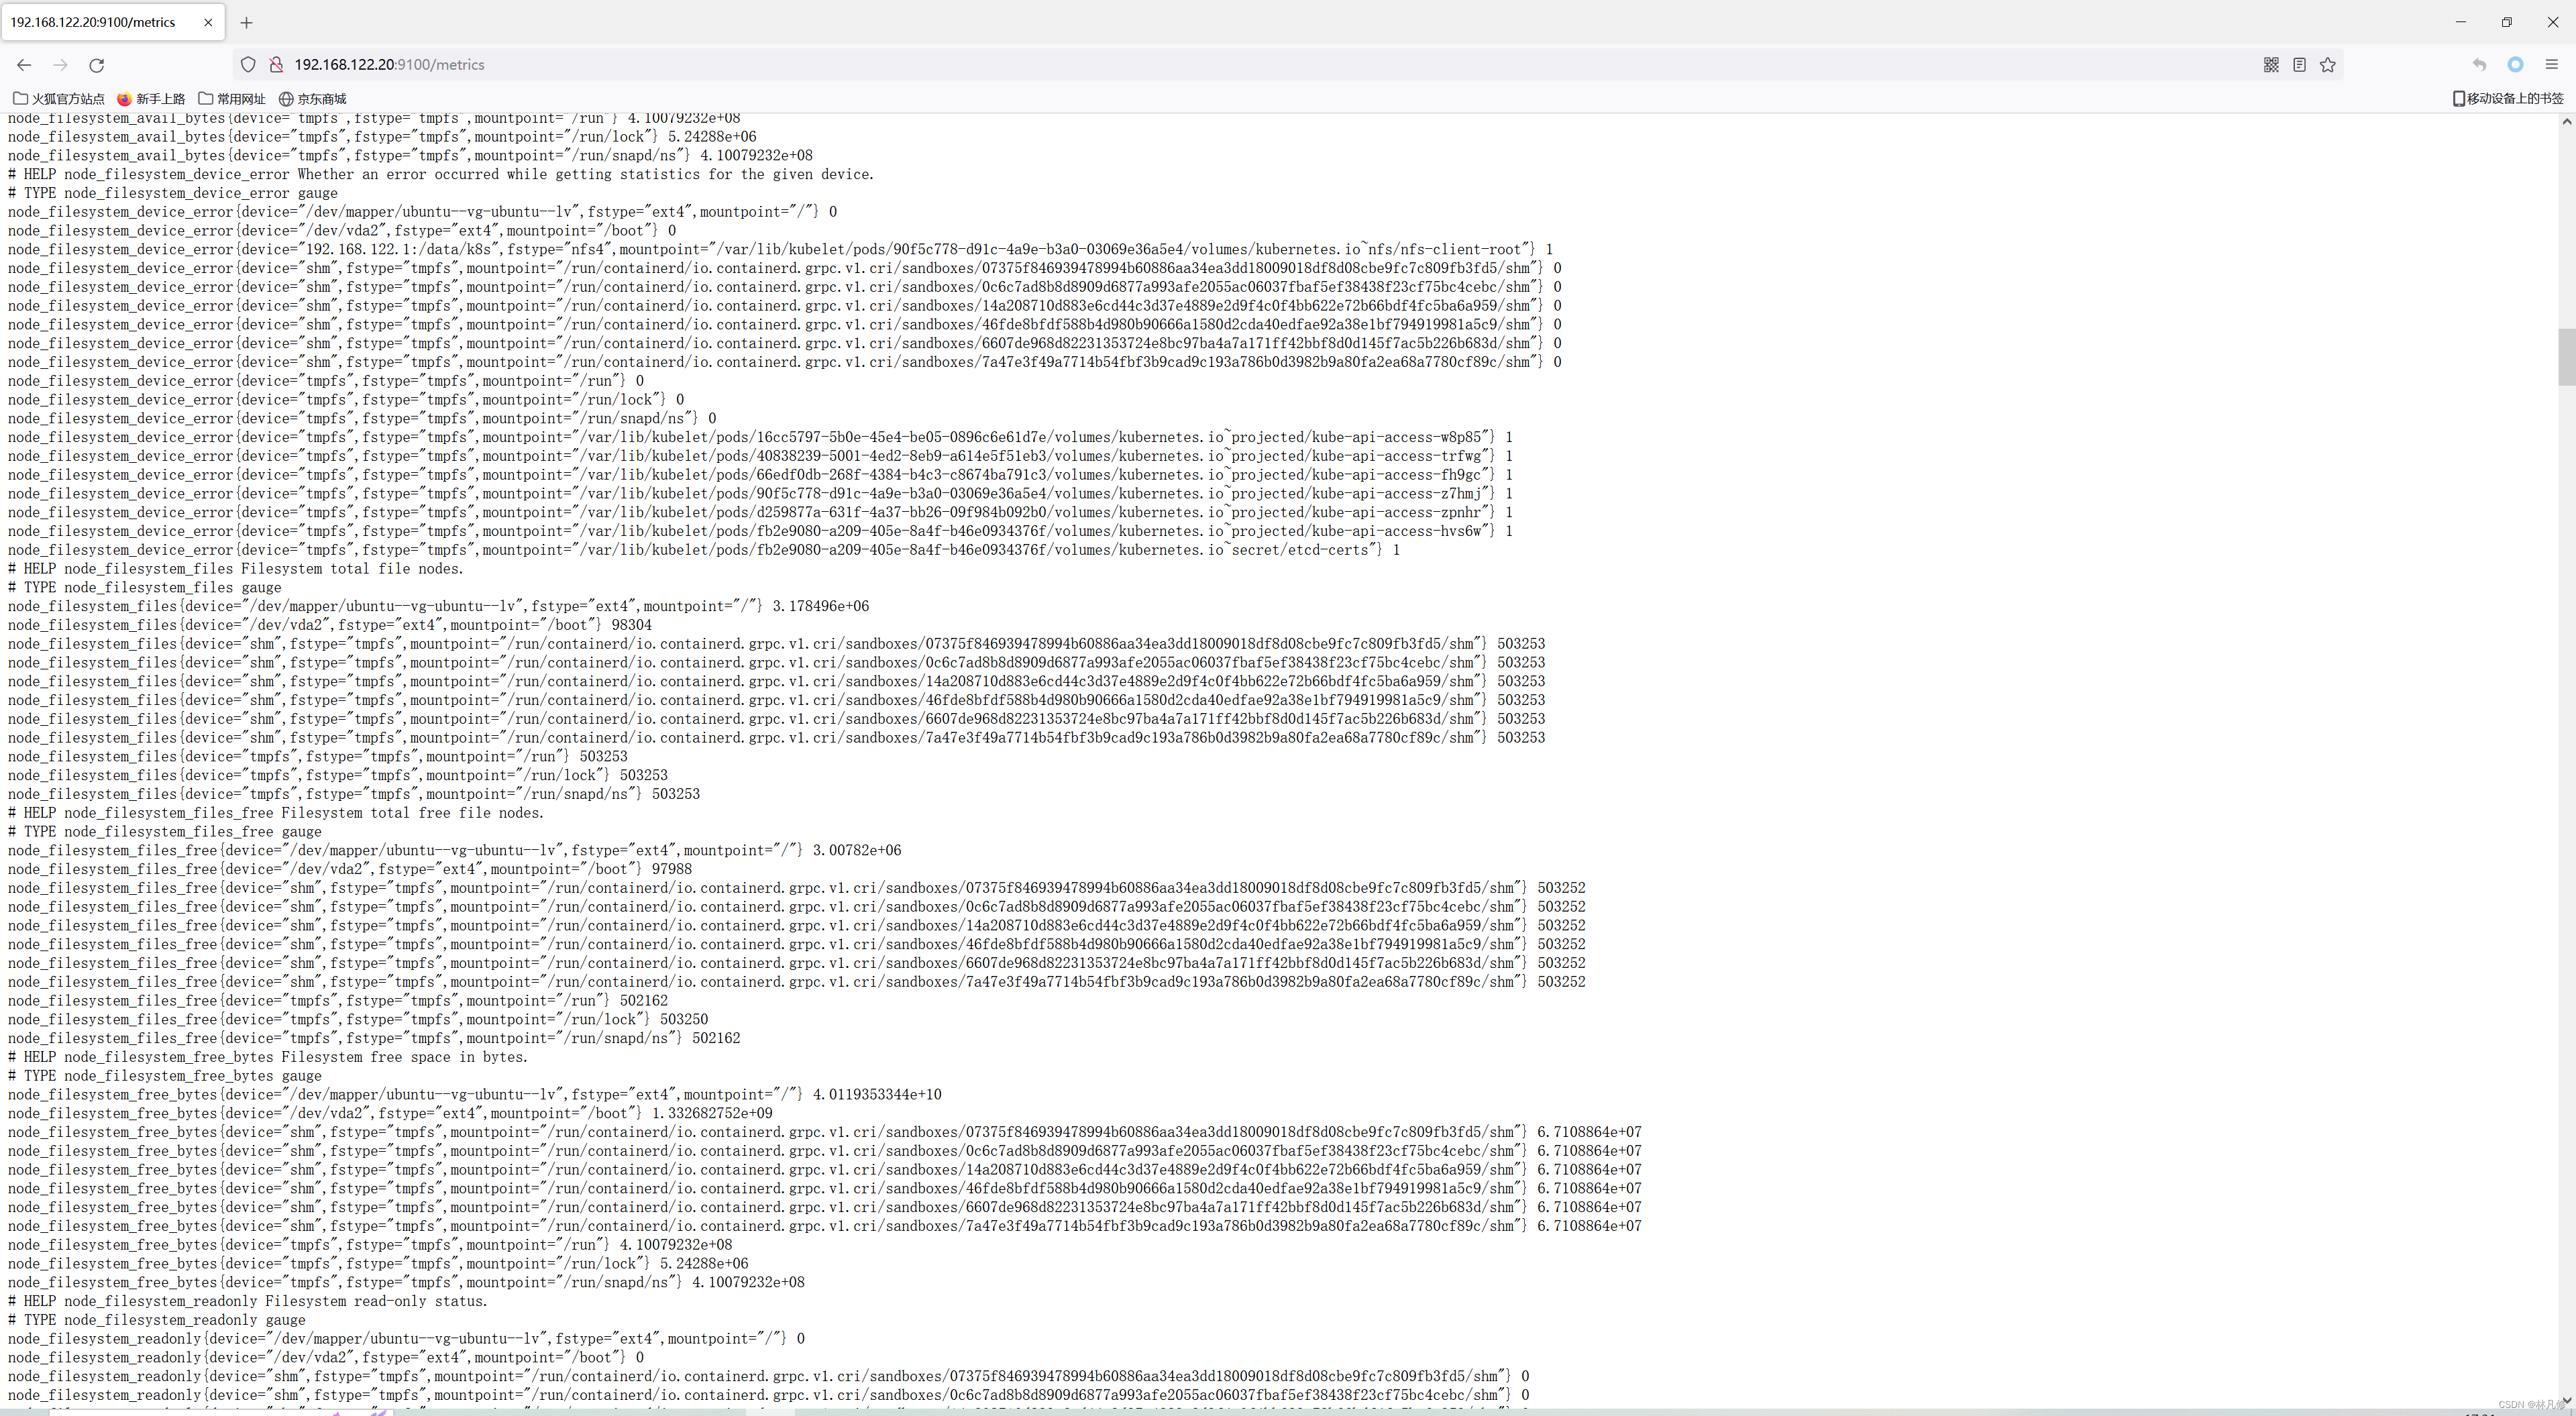Viewport: 2576px width, 1416px height.
Task: Click "# HELP node_filesystem_device_error" comment line
Action: [441, 174]
